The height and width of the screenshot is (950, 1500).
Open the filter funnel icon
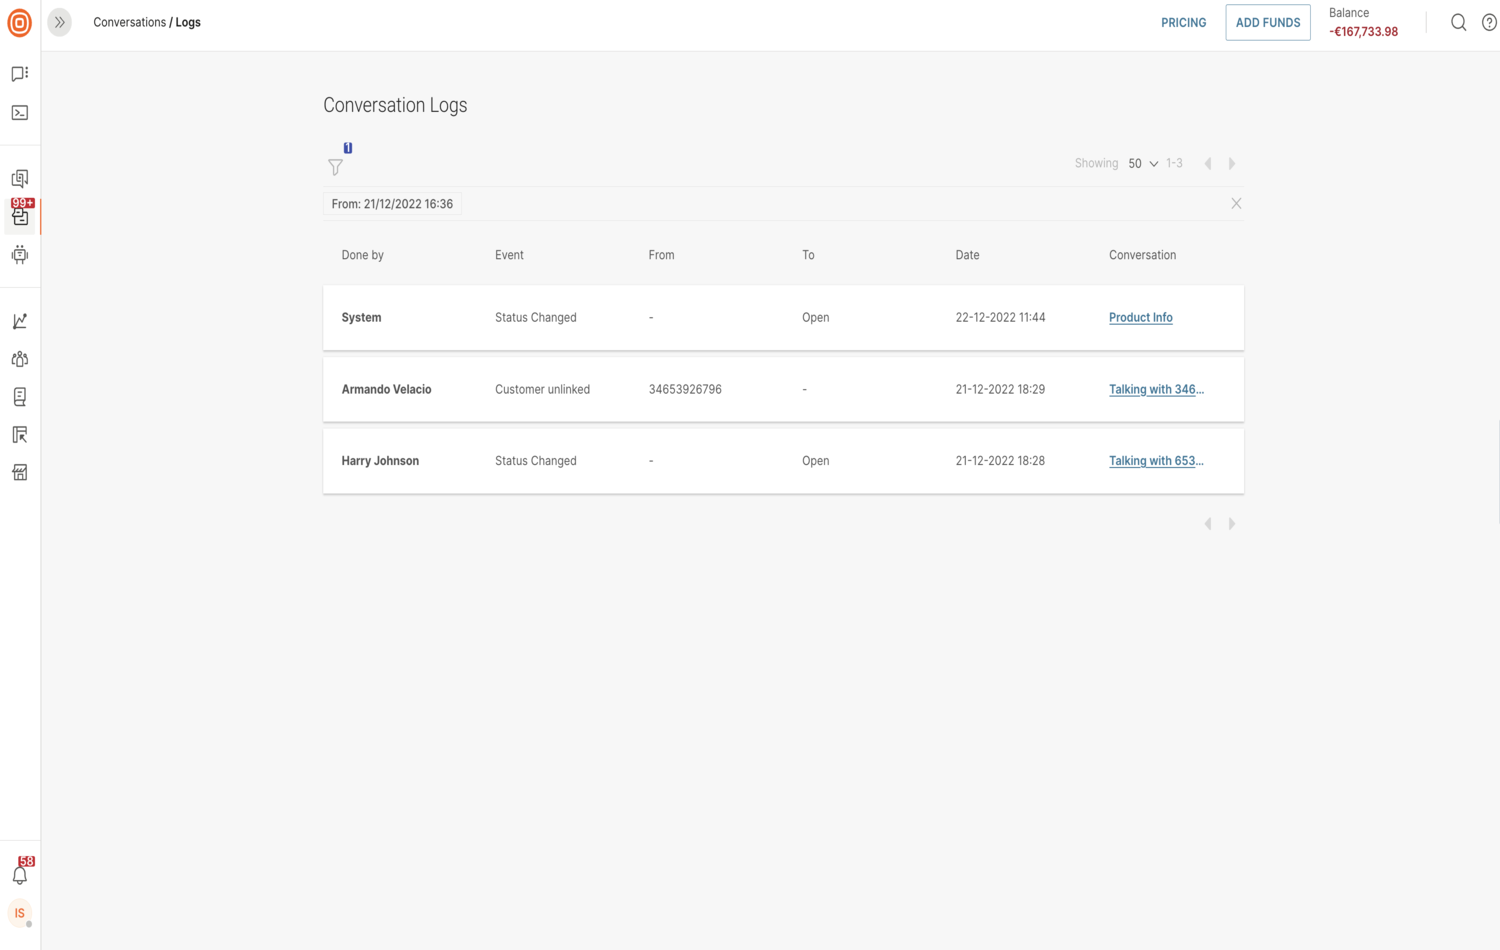click(335, 167)
